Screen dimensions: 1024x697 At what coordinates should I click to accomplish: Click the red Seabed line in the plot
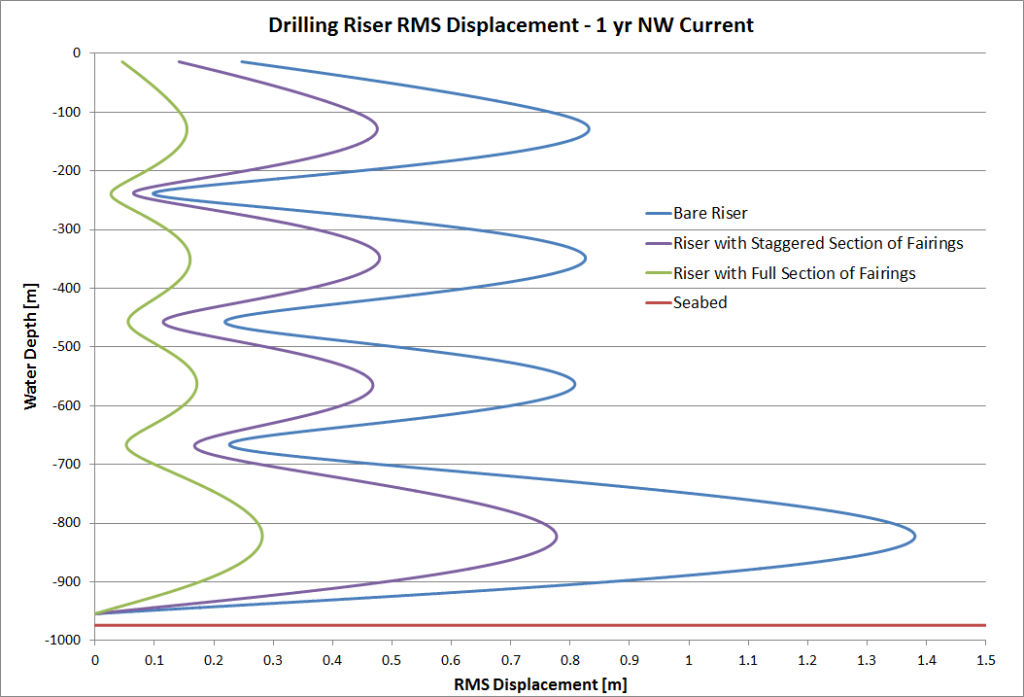point(540,625)
